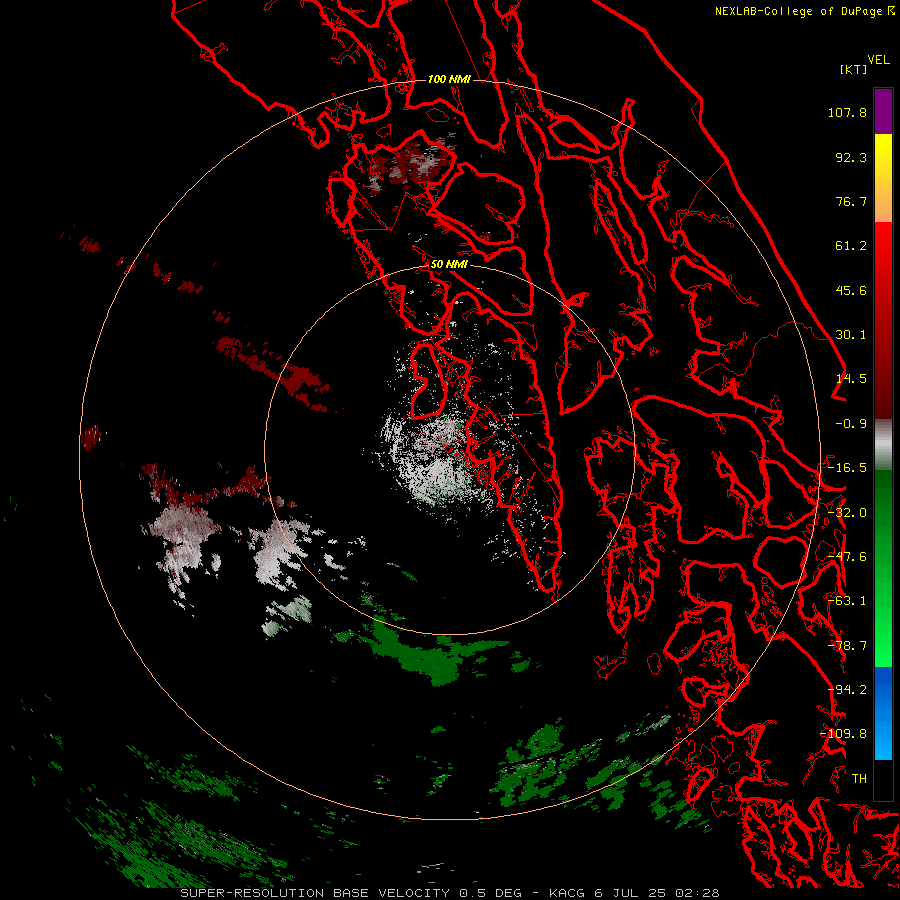Pick the green segment of the color bar

pos(883,568)
